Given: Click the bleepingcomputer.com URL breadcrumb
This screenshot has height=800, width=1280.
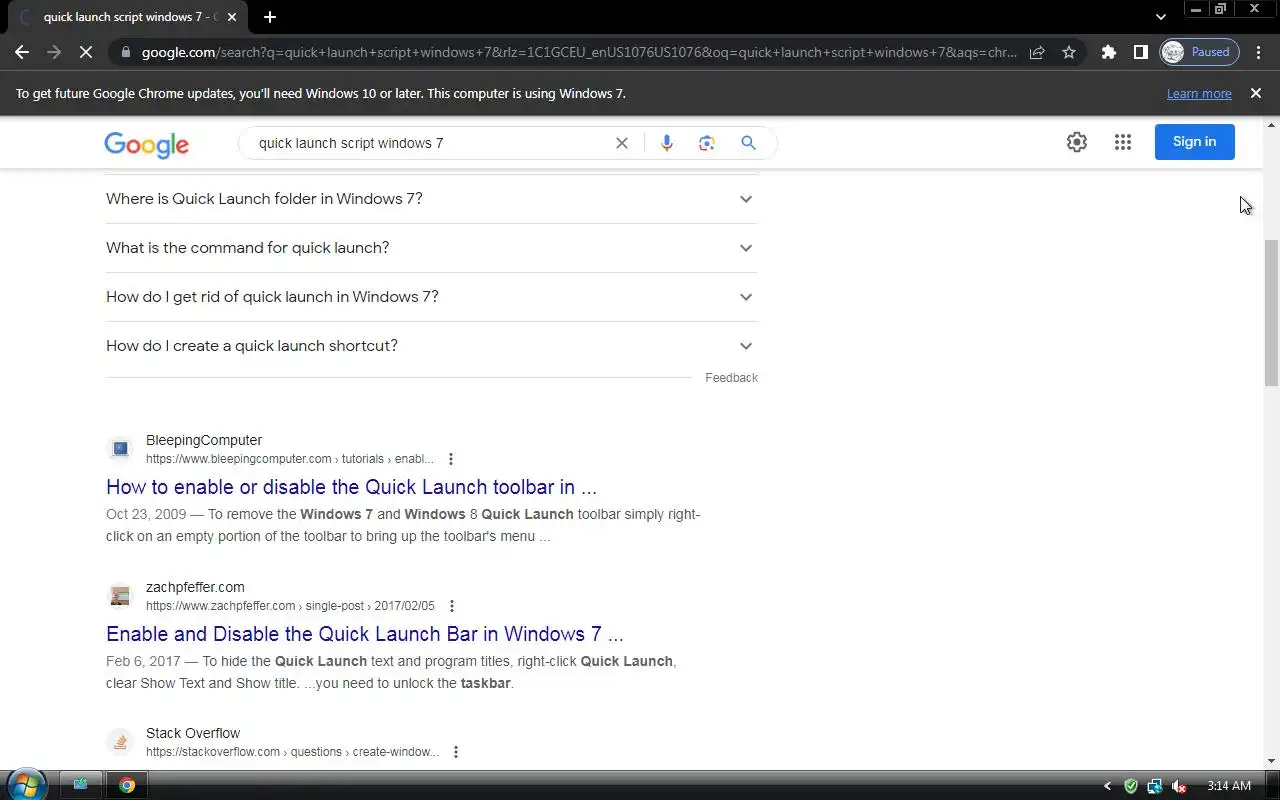Looking at the screenshot, I should coord(290,459).
